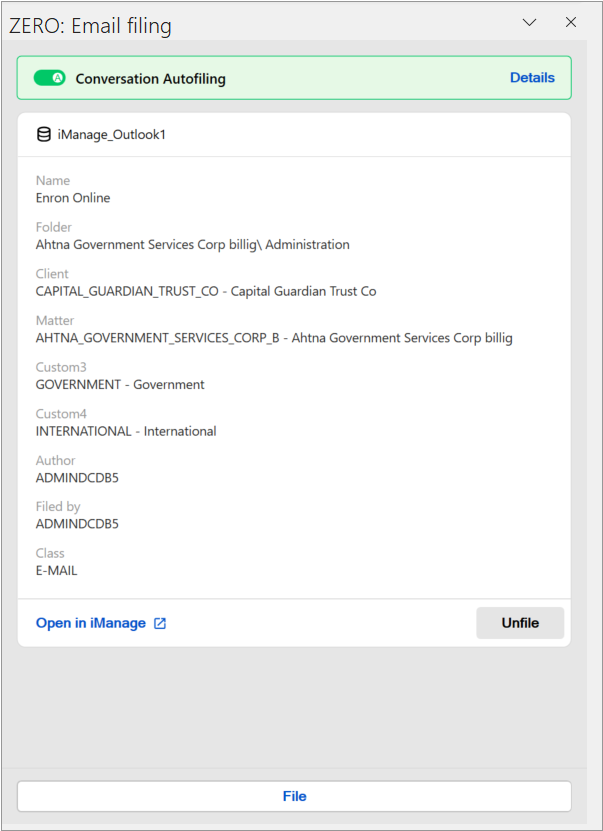Collapse the pane with the chevron arrow
Screen dimensions: 603x831
pyautogui.click(x=529, y=22)
